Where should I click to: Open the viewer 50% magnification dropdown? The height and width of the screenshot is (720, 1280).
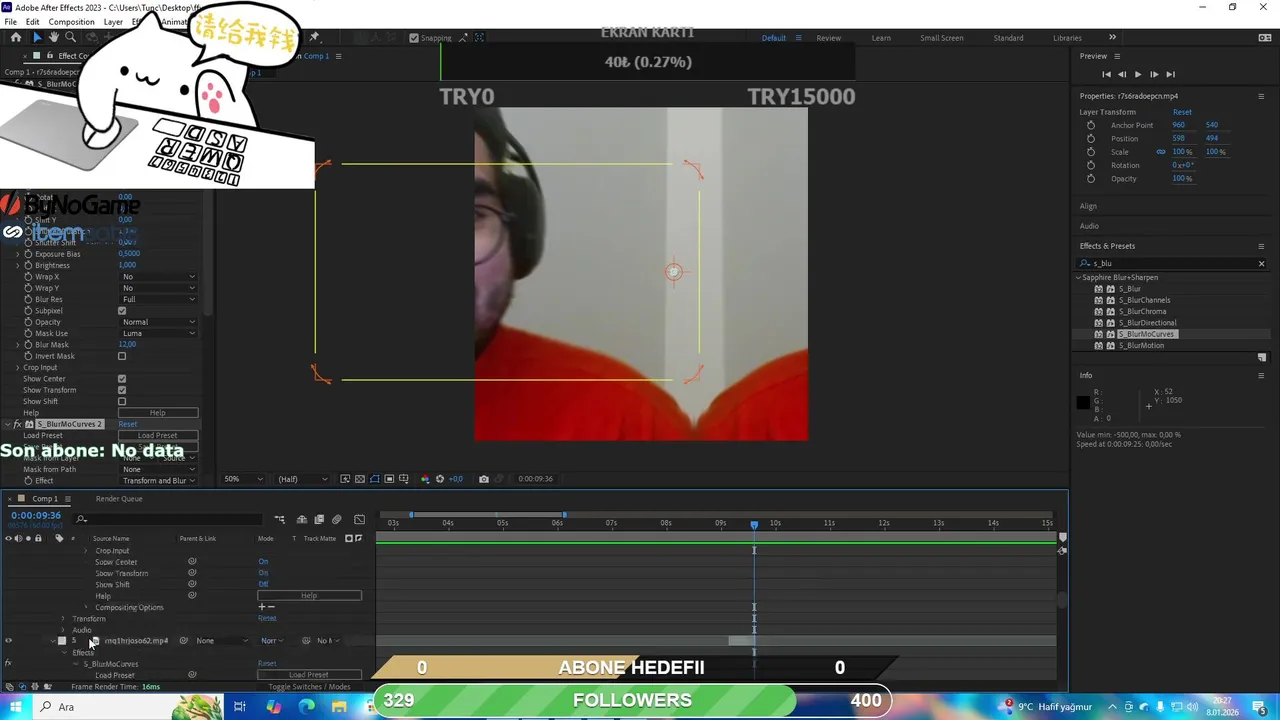tap(245, 479)
